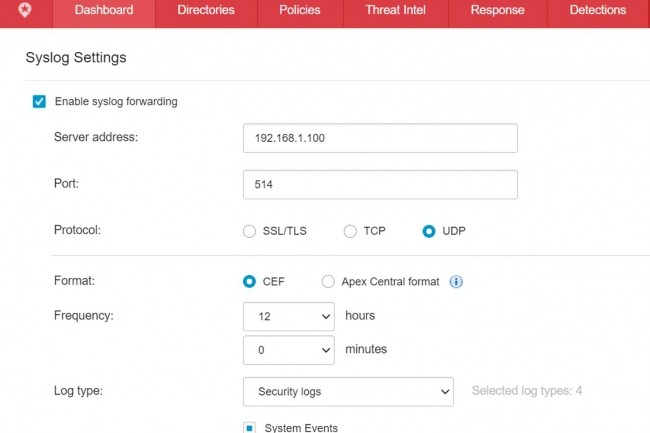The width and height of the screenshot is (650, 433).
Task: Pick the Apex Central format radio button
Action: click(x=328, y=282)
